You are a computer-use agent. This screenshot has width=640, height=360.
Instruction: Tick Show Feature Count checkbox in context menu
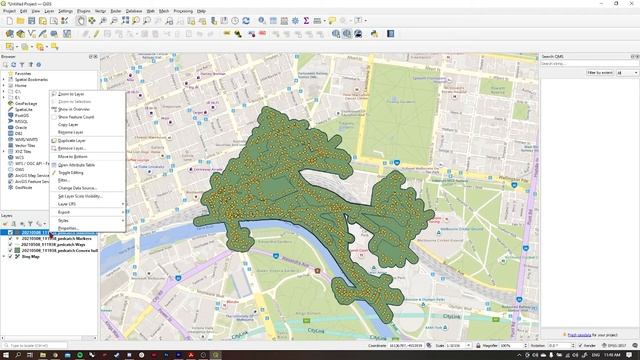[54, 117]
